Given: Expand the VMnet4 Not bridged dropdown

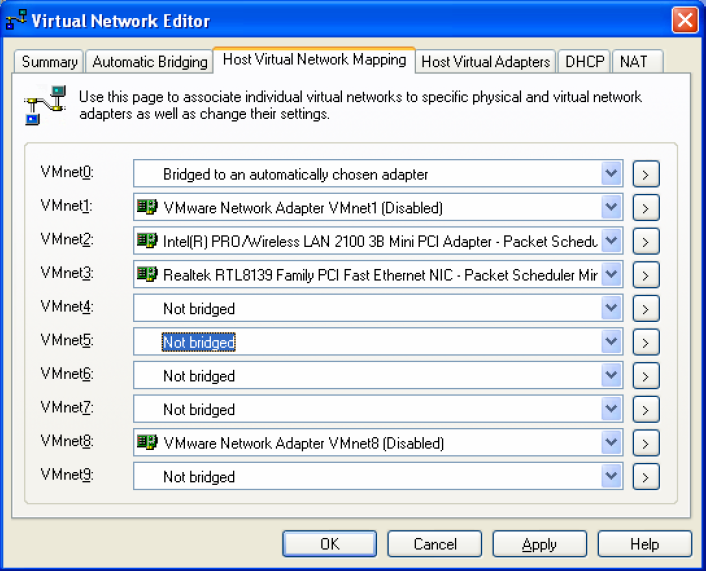Looking at the screenshot, I should pos(611,308).
